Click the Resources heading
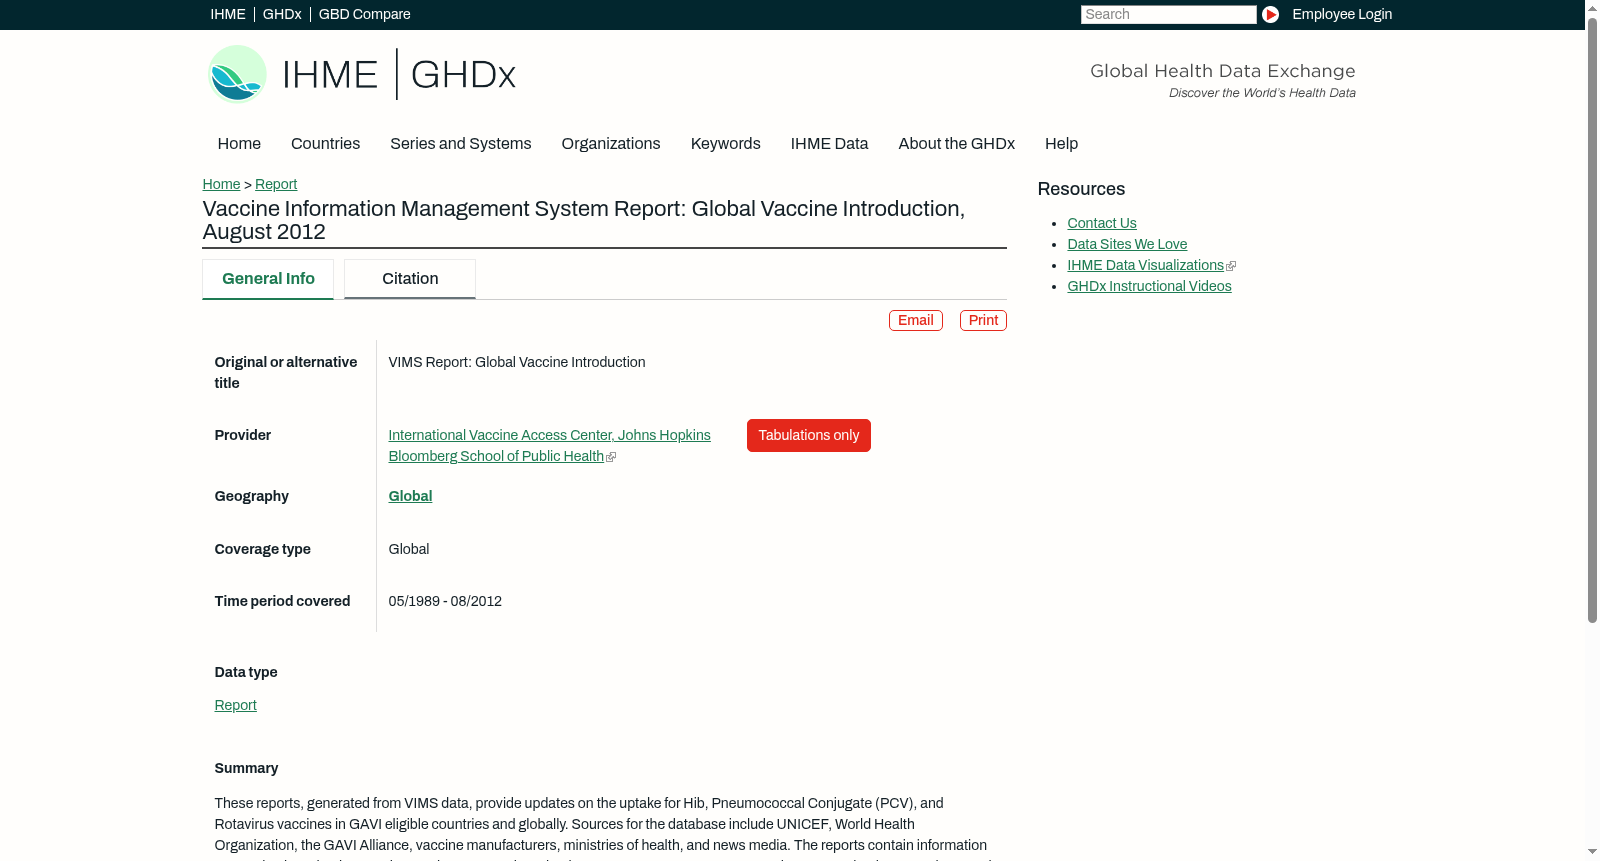 point(1081,189)
